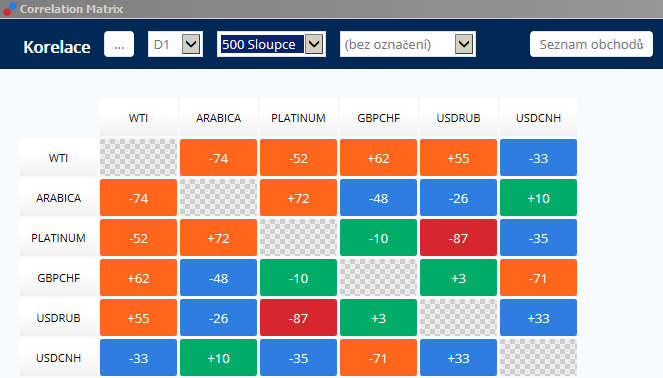Click the -71 cell in USDCNH row

click(x=378, y=358)
